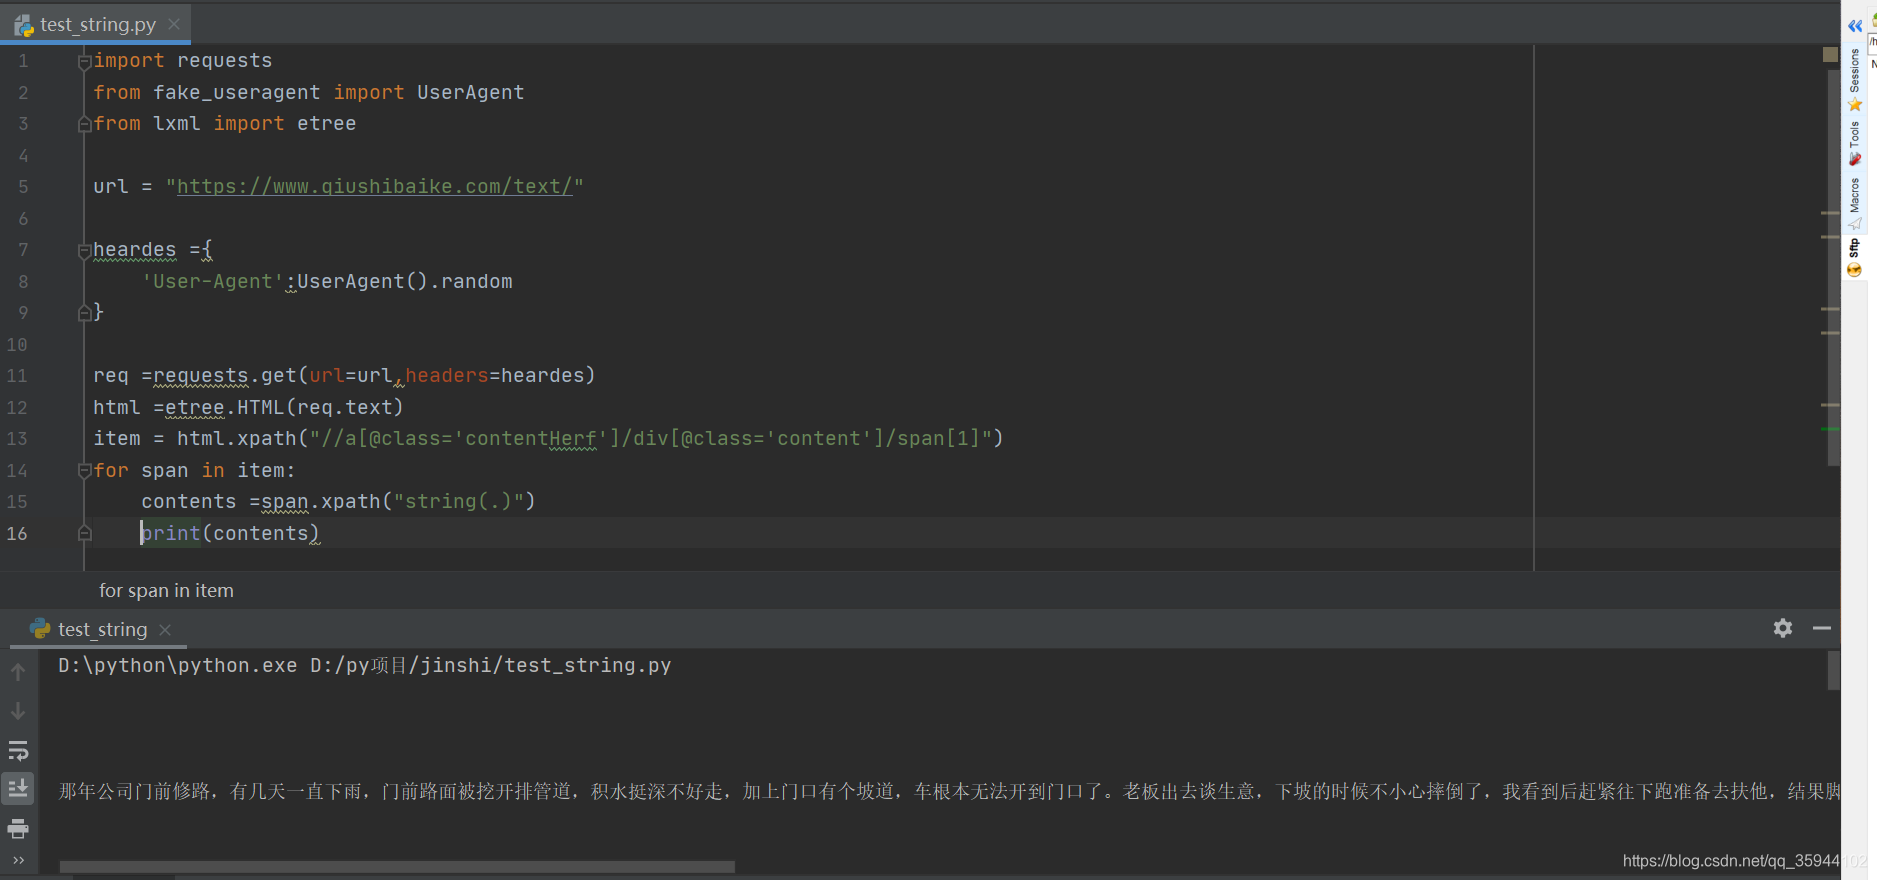Click the 'User-Agent' string key
Viewport: 1877px width, 880px height.
pos(213,281)
